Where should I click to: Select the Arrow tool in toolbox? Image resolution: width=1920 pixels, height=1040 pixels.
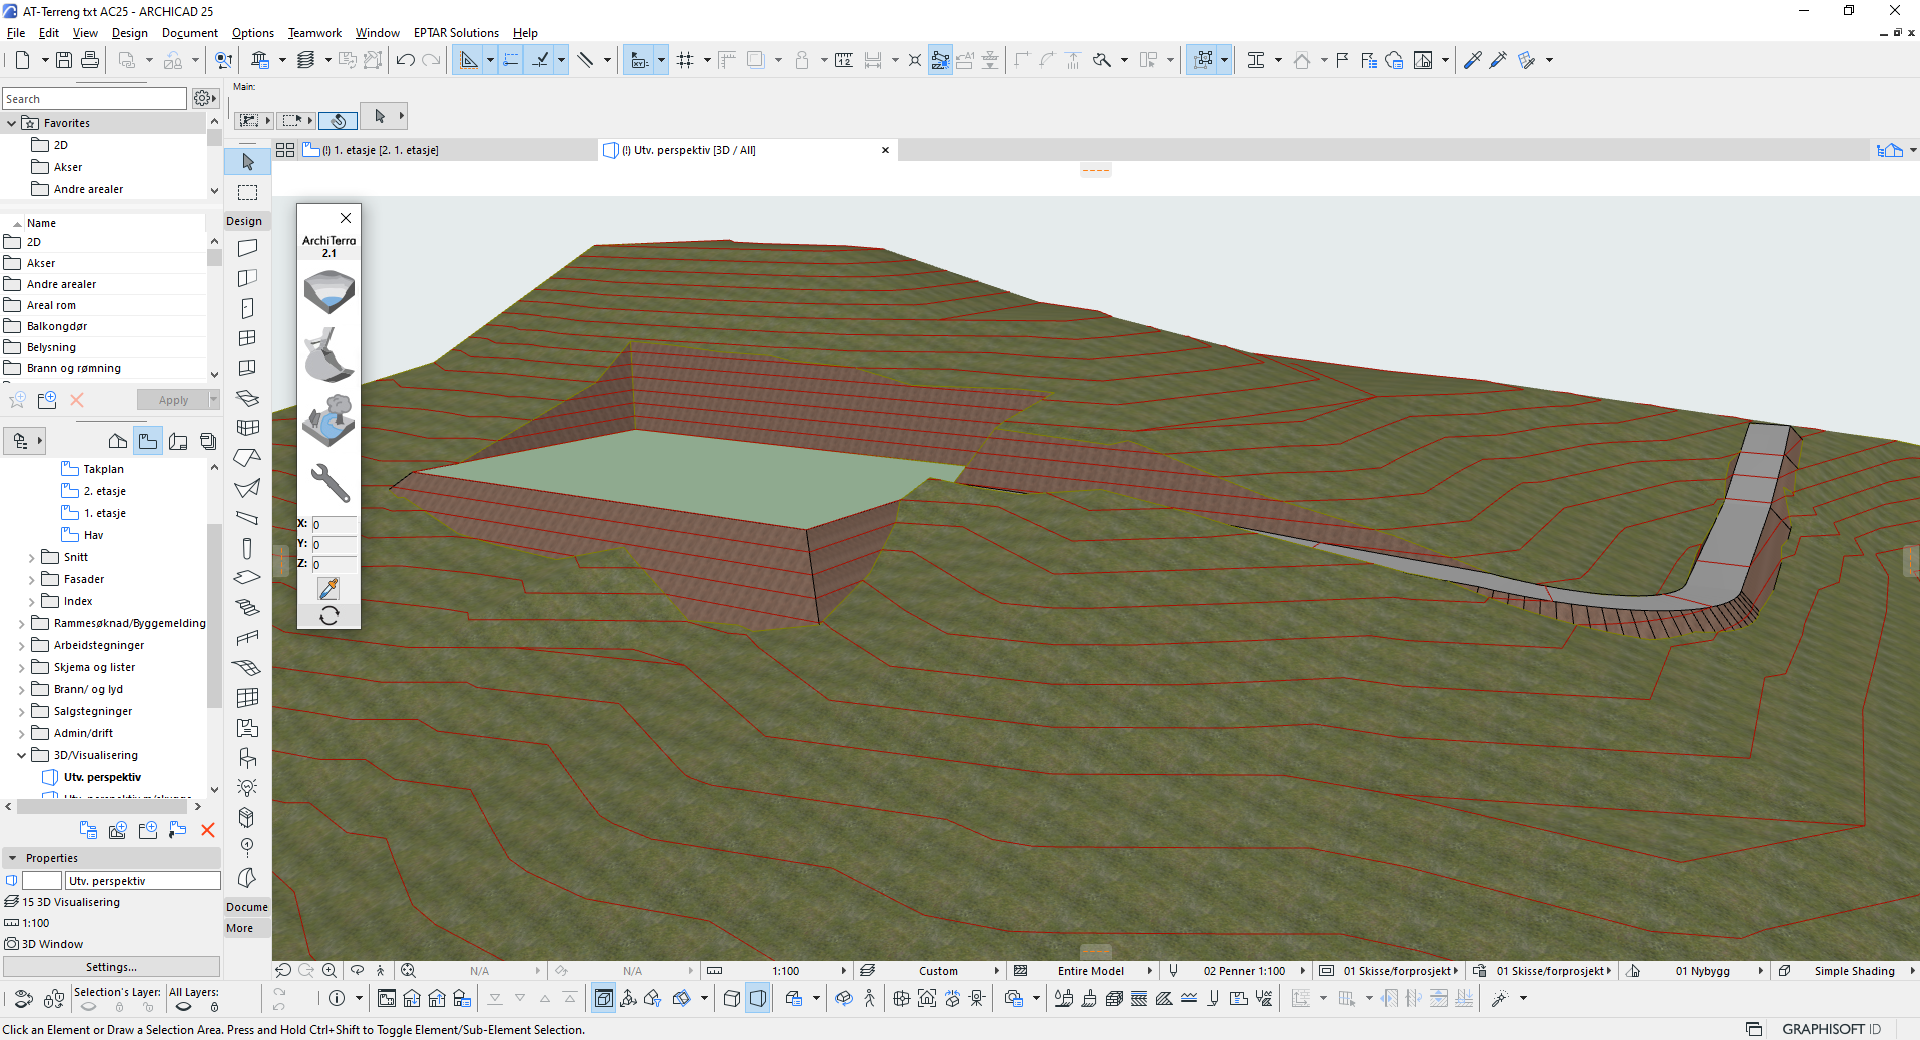248,162
